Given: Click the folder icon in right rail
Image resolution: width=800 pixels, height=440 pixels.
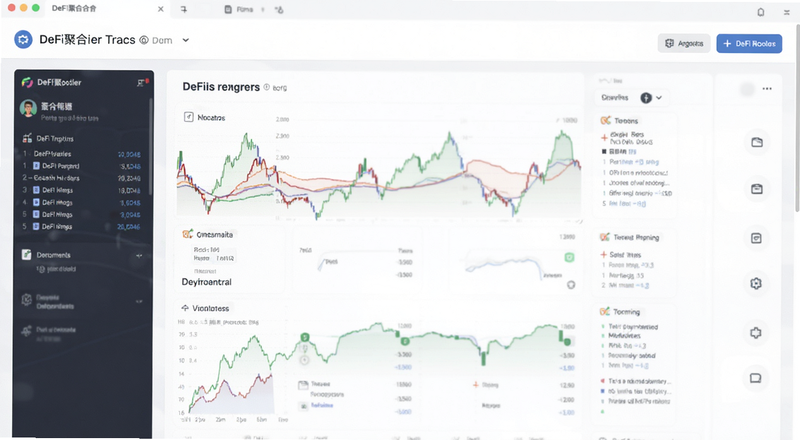Looking at the screenshot, I should (757, 142).
